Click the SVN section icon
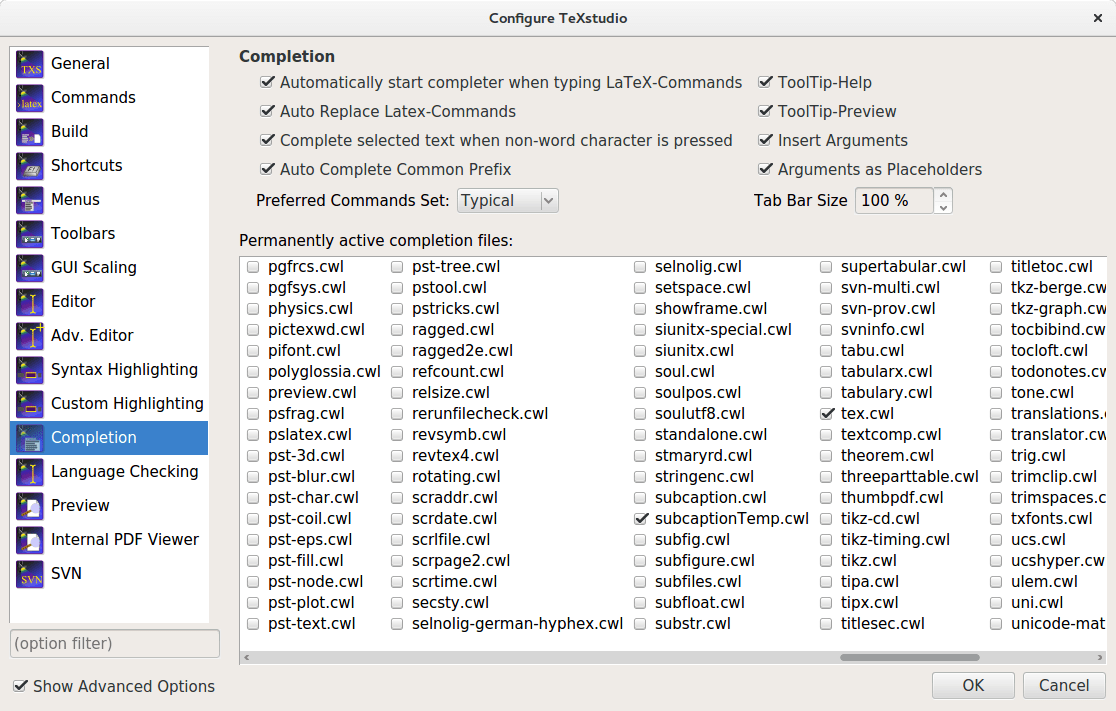 pyautogui.click(x=30, y=574)
